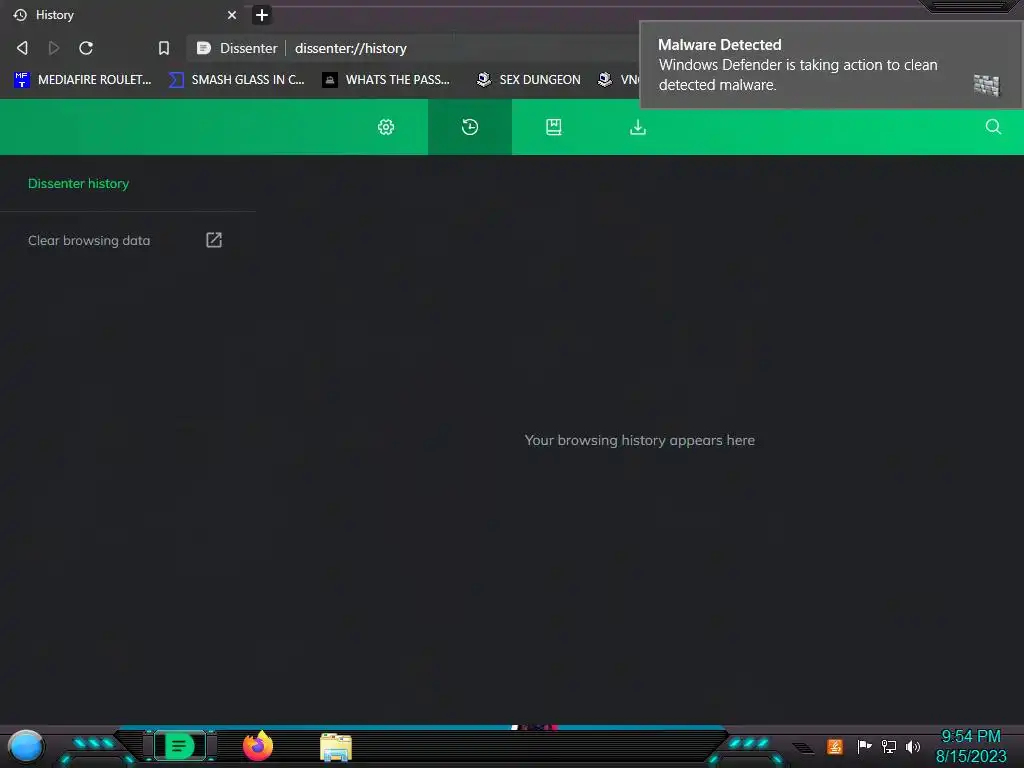Open the SEX DUNGEON bookmark
Image resolution: width=1024 pixels, height=768 pixels.
pyautogui.click(x=529, y=80)
